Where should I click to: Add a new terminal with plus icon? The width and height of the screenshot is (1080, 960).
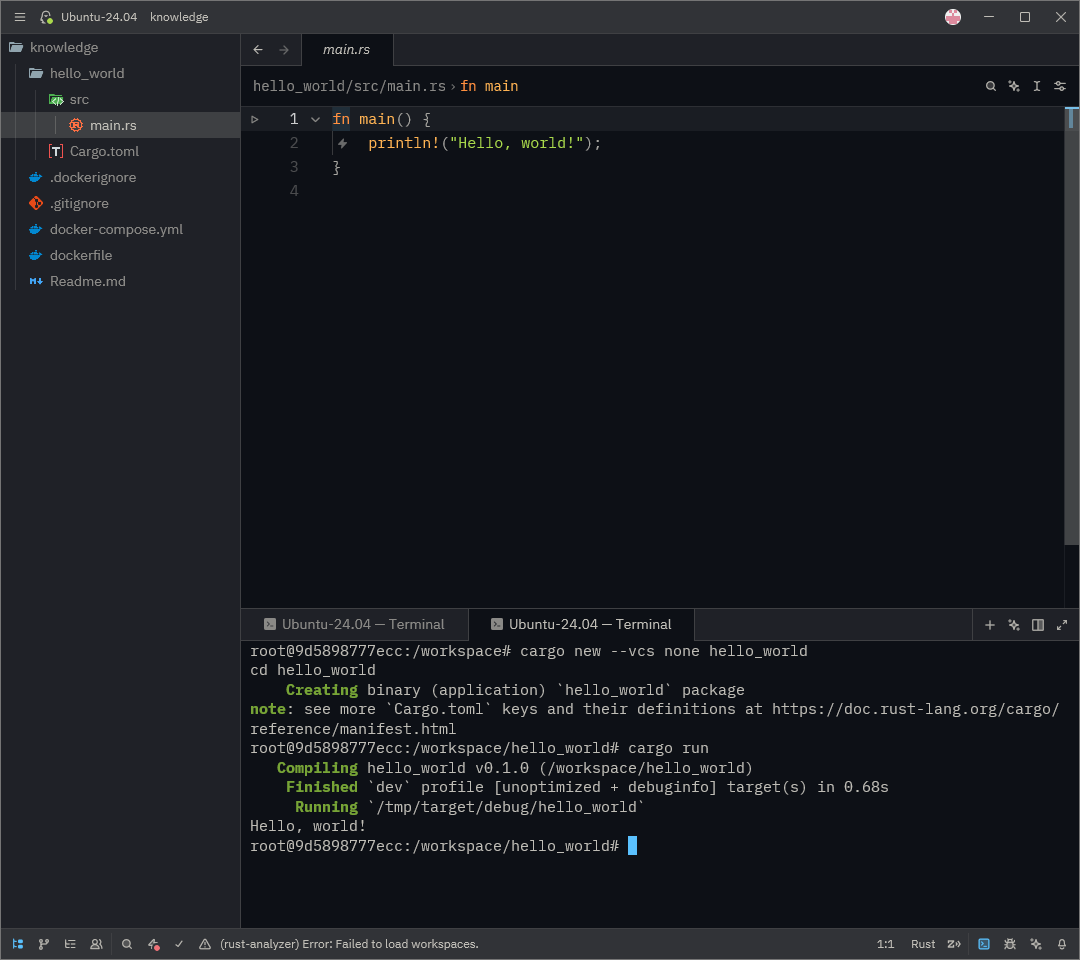tap(990, 625)
